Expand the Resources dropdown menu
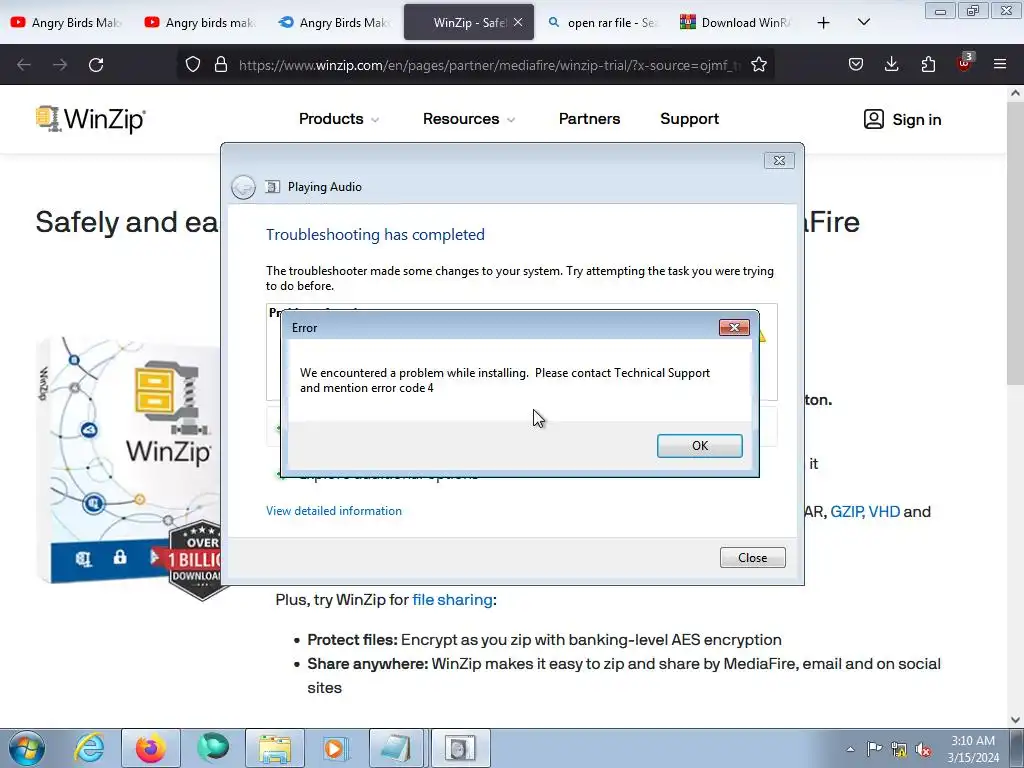 [468, 119]
